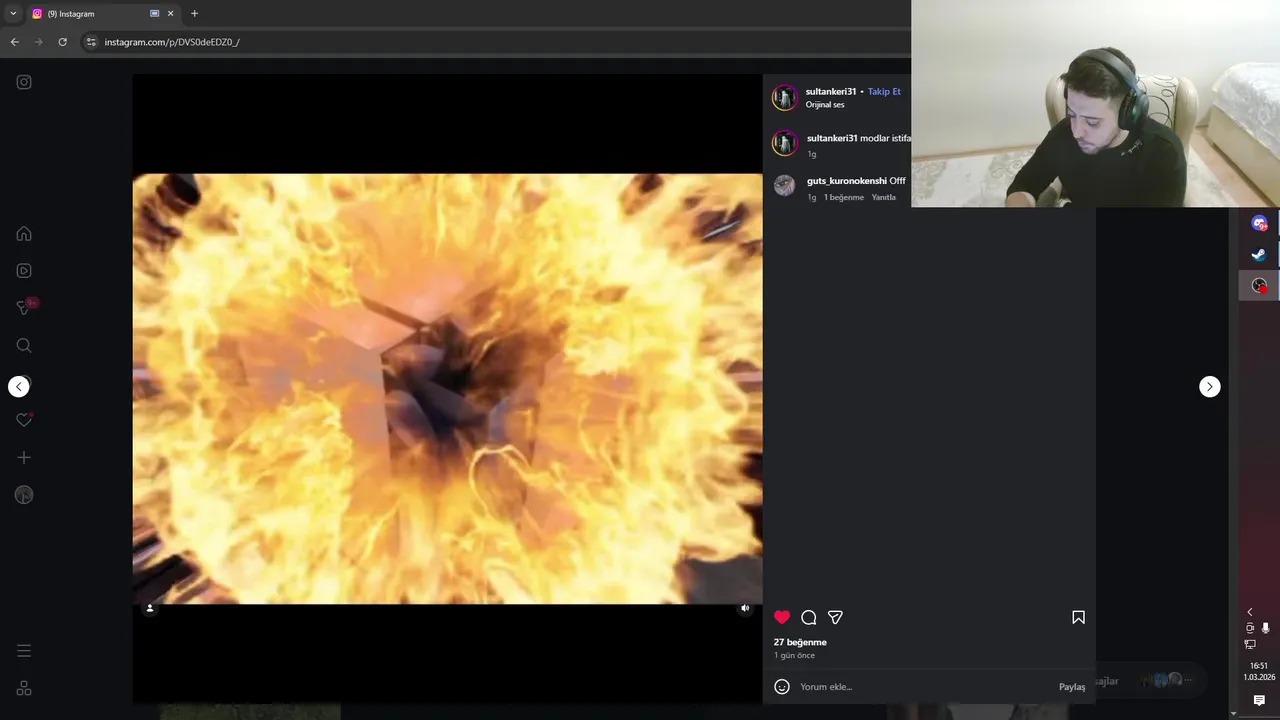Viewport: 1280px width, 720px height.
Task: Open Instagram search icon
Action: pos(24,345)
